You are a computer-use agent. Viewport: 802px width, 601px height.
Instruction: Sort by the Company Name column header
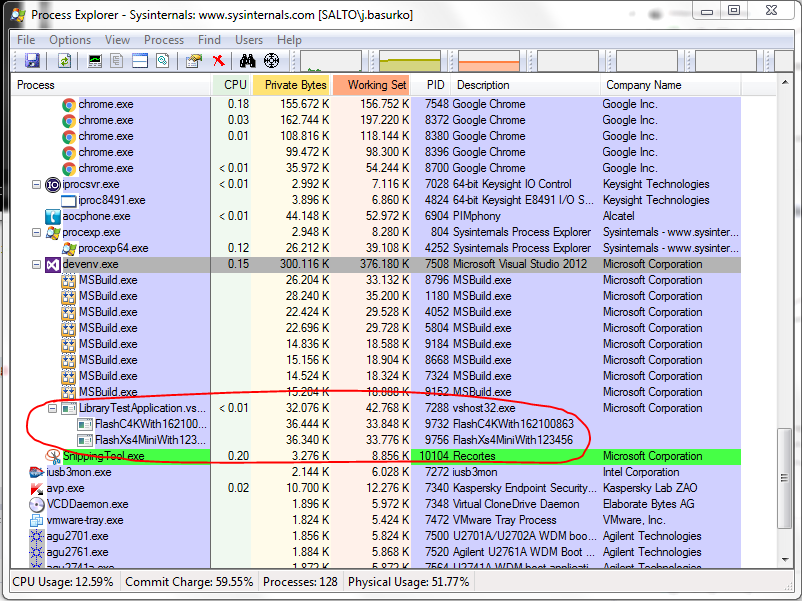[671, 85]
